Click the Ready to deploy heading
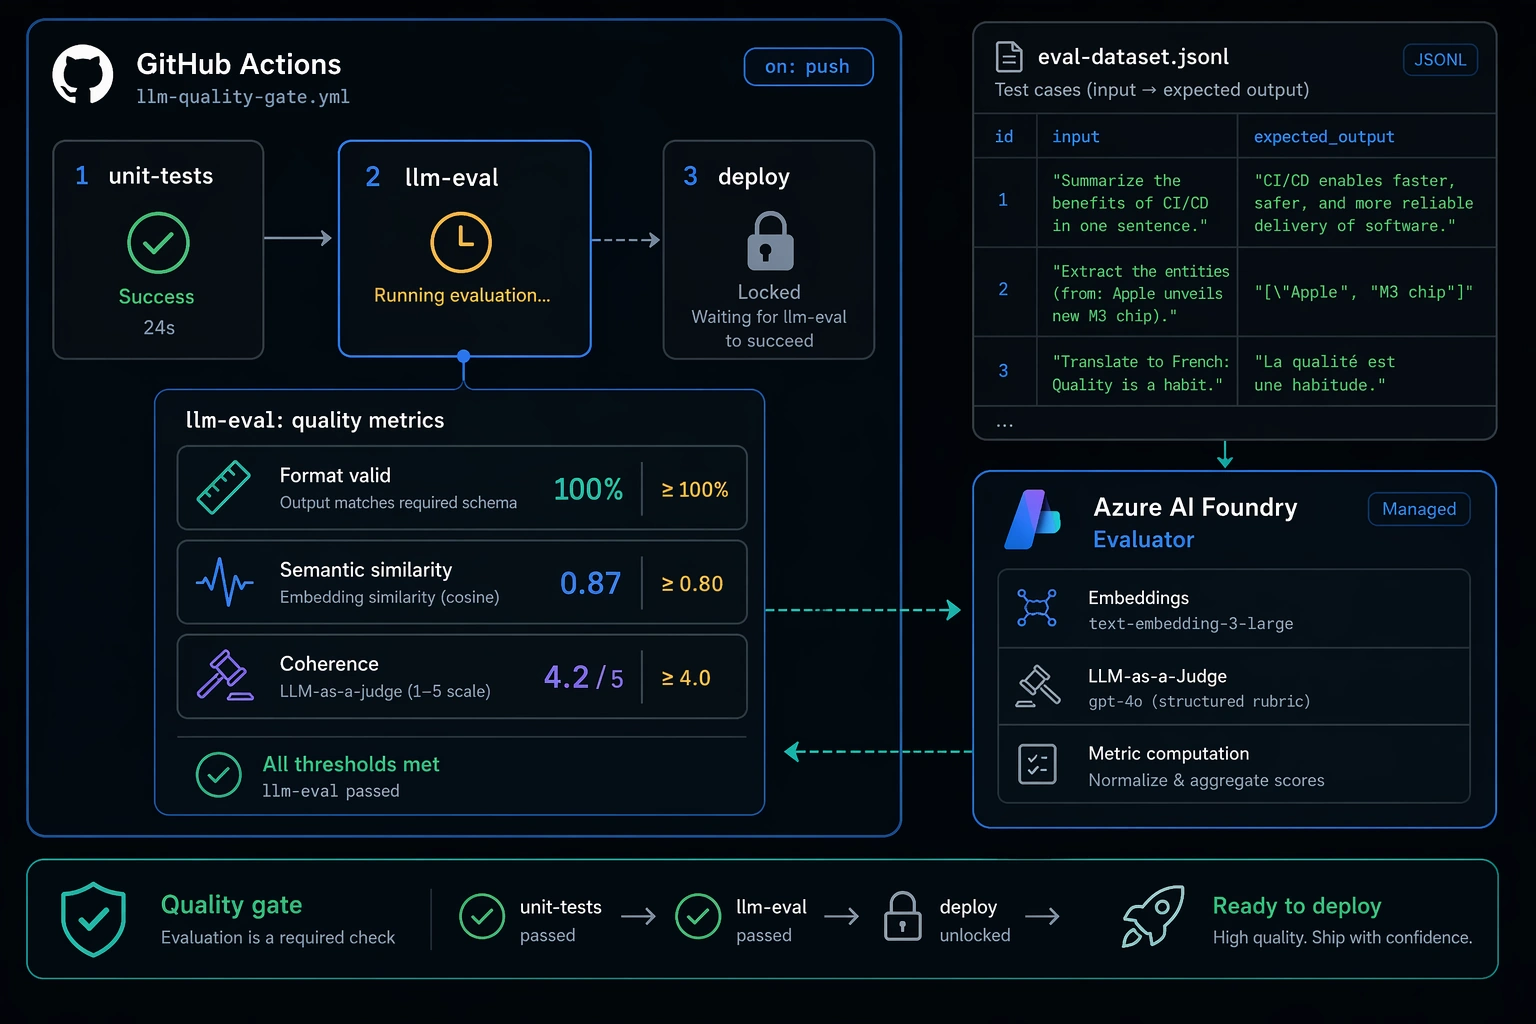 pos(1297,906)
